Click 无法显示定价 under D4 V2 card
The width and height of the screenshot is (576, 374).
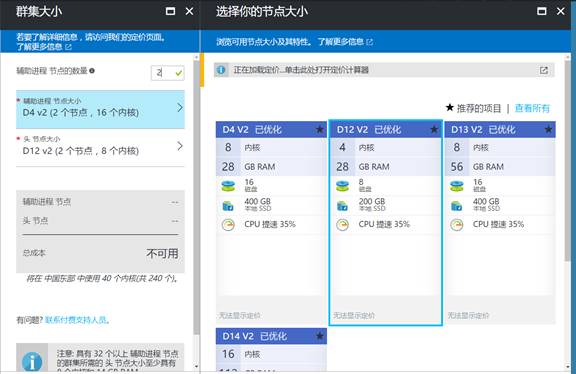tap(240, 315)
